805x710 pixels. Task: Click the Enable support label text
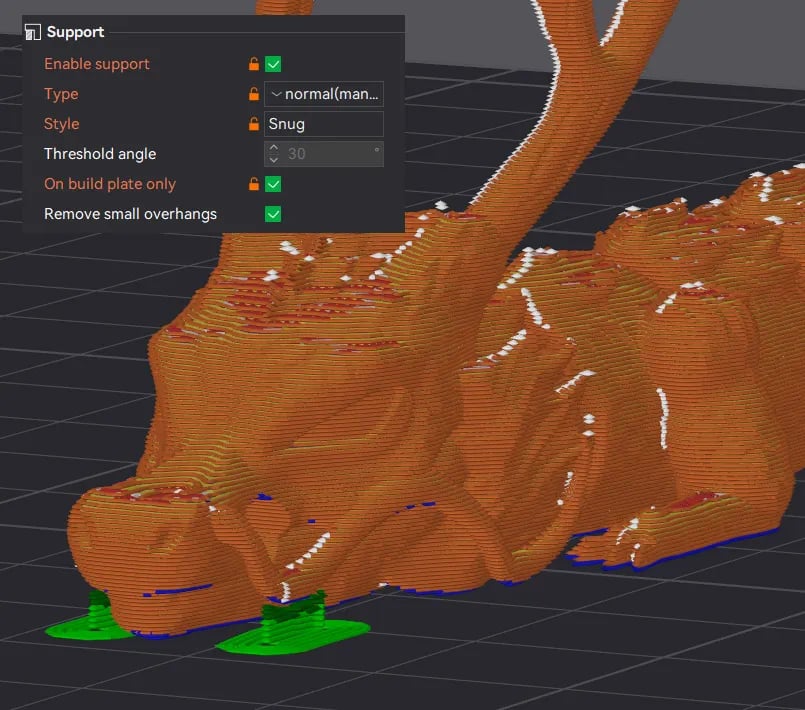(97, 64)
